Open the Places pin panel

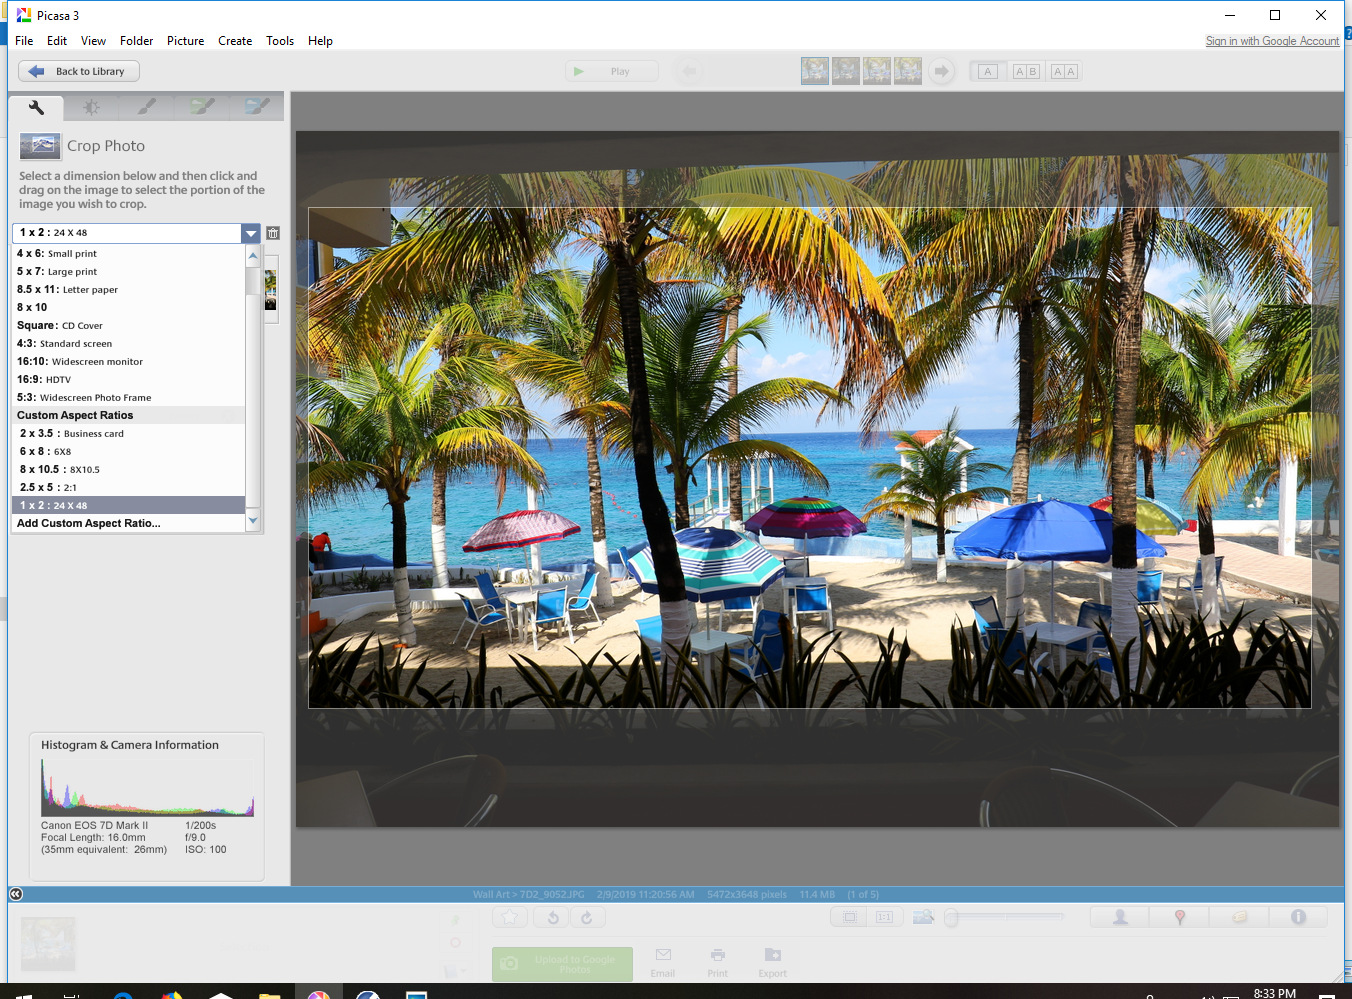click(x=1179, y=917)
